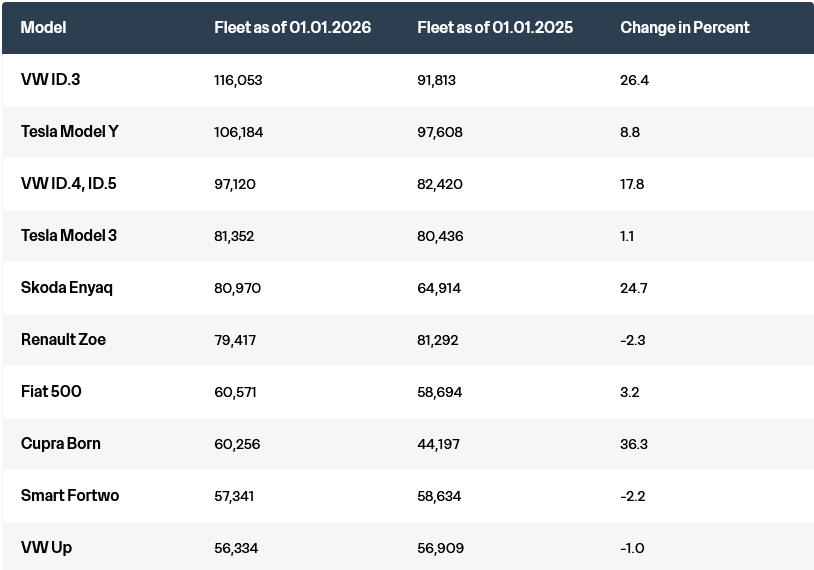The height and width of the screenshot is (570, 814).
Task: Select the Renault Zoe cell
Action: 63,340
